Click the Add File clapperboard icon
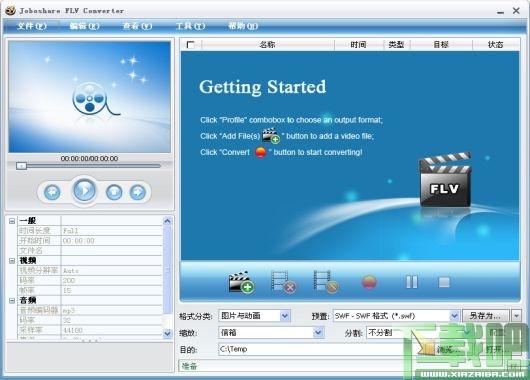The image size is (530, 380). pos(241,282)
